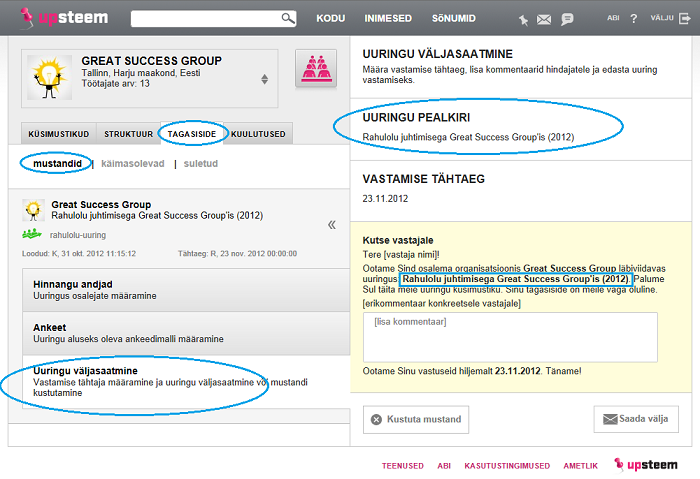Click the Great Success Group survey entry title
This screenshot has height=479, width=700.
click(101, 204)
